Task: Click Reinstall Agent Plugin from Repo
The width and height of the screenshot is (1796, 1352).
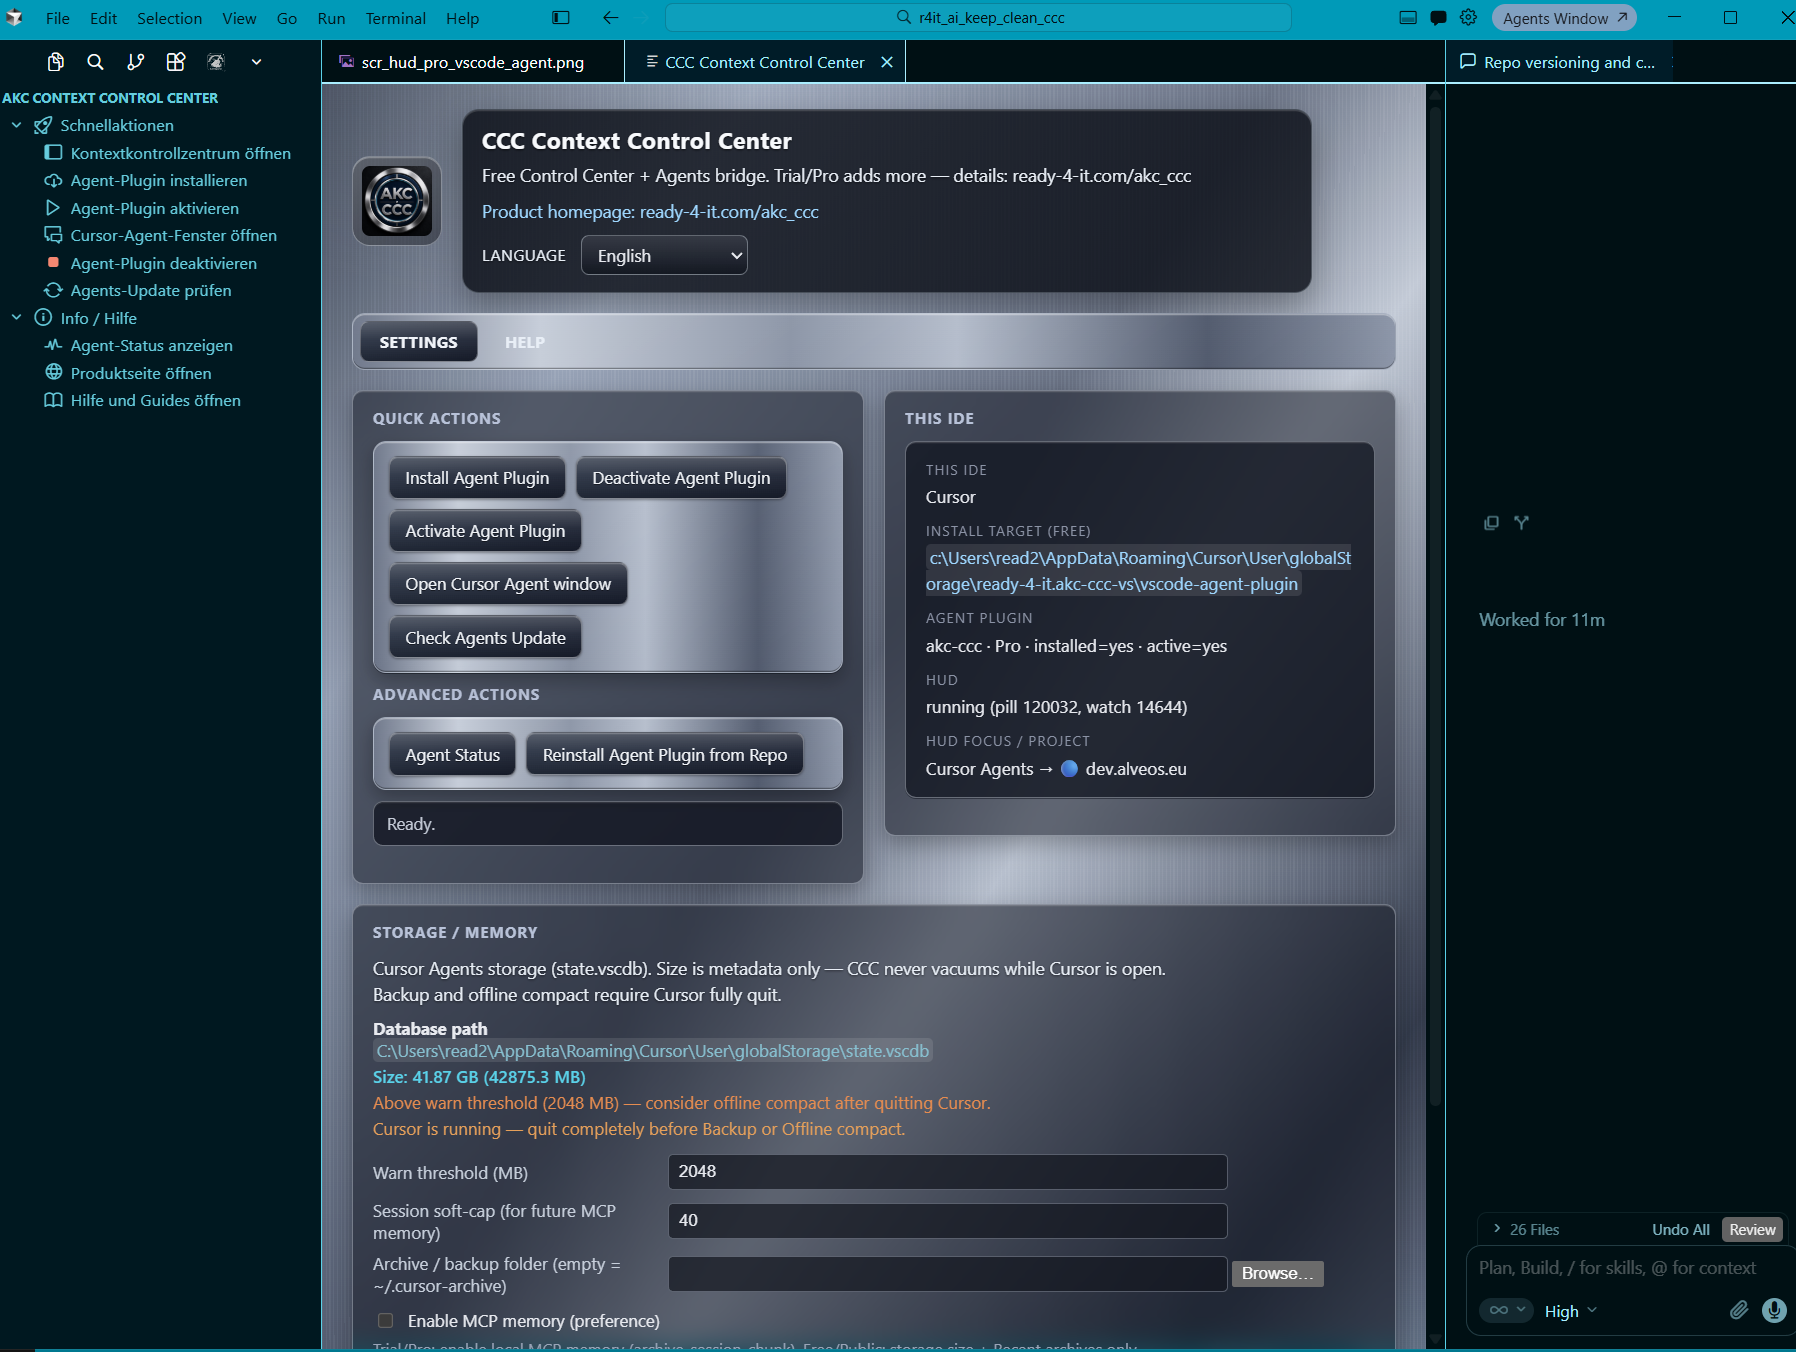Action: (665, 755)
